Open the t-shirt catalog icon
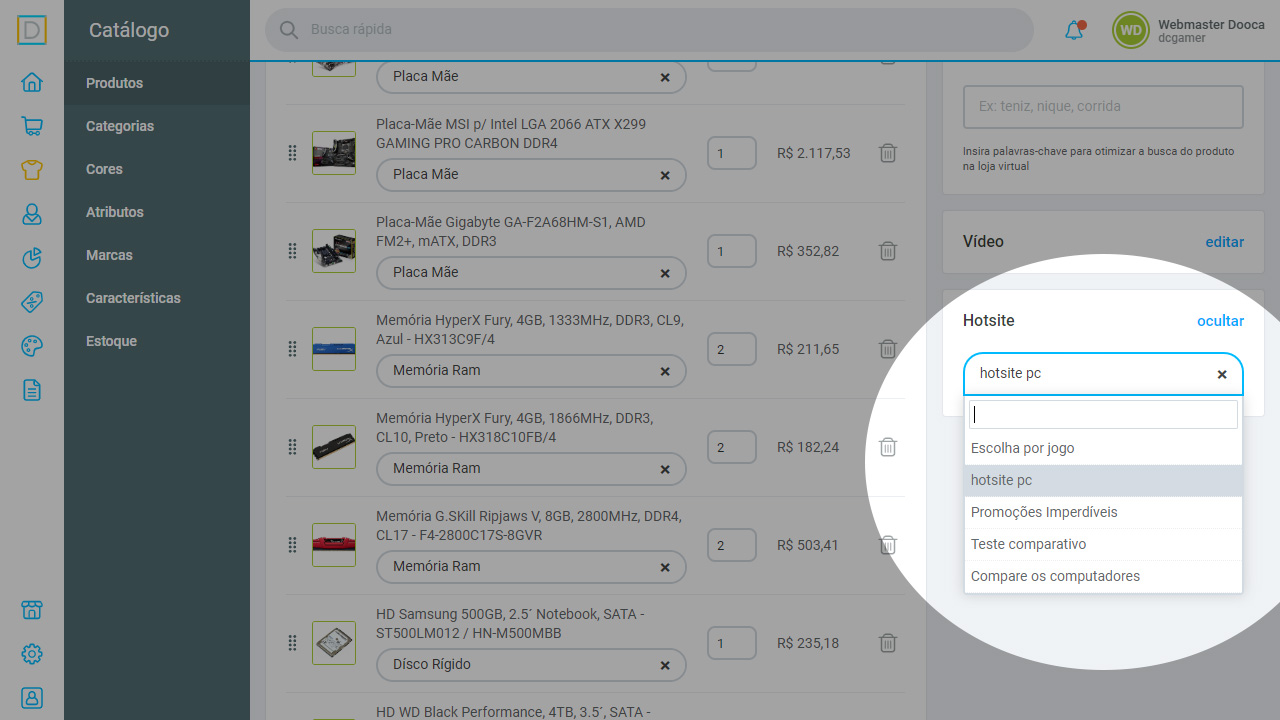The image size is (1280, 720). 32,169
